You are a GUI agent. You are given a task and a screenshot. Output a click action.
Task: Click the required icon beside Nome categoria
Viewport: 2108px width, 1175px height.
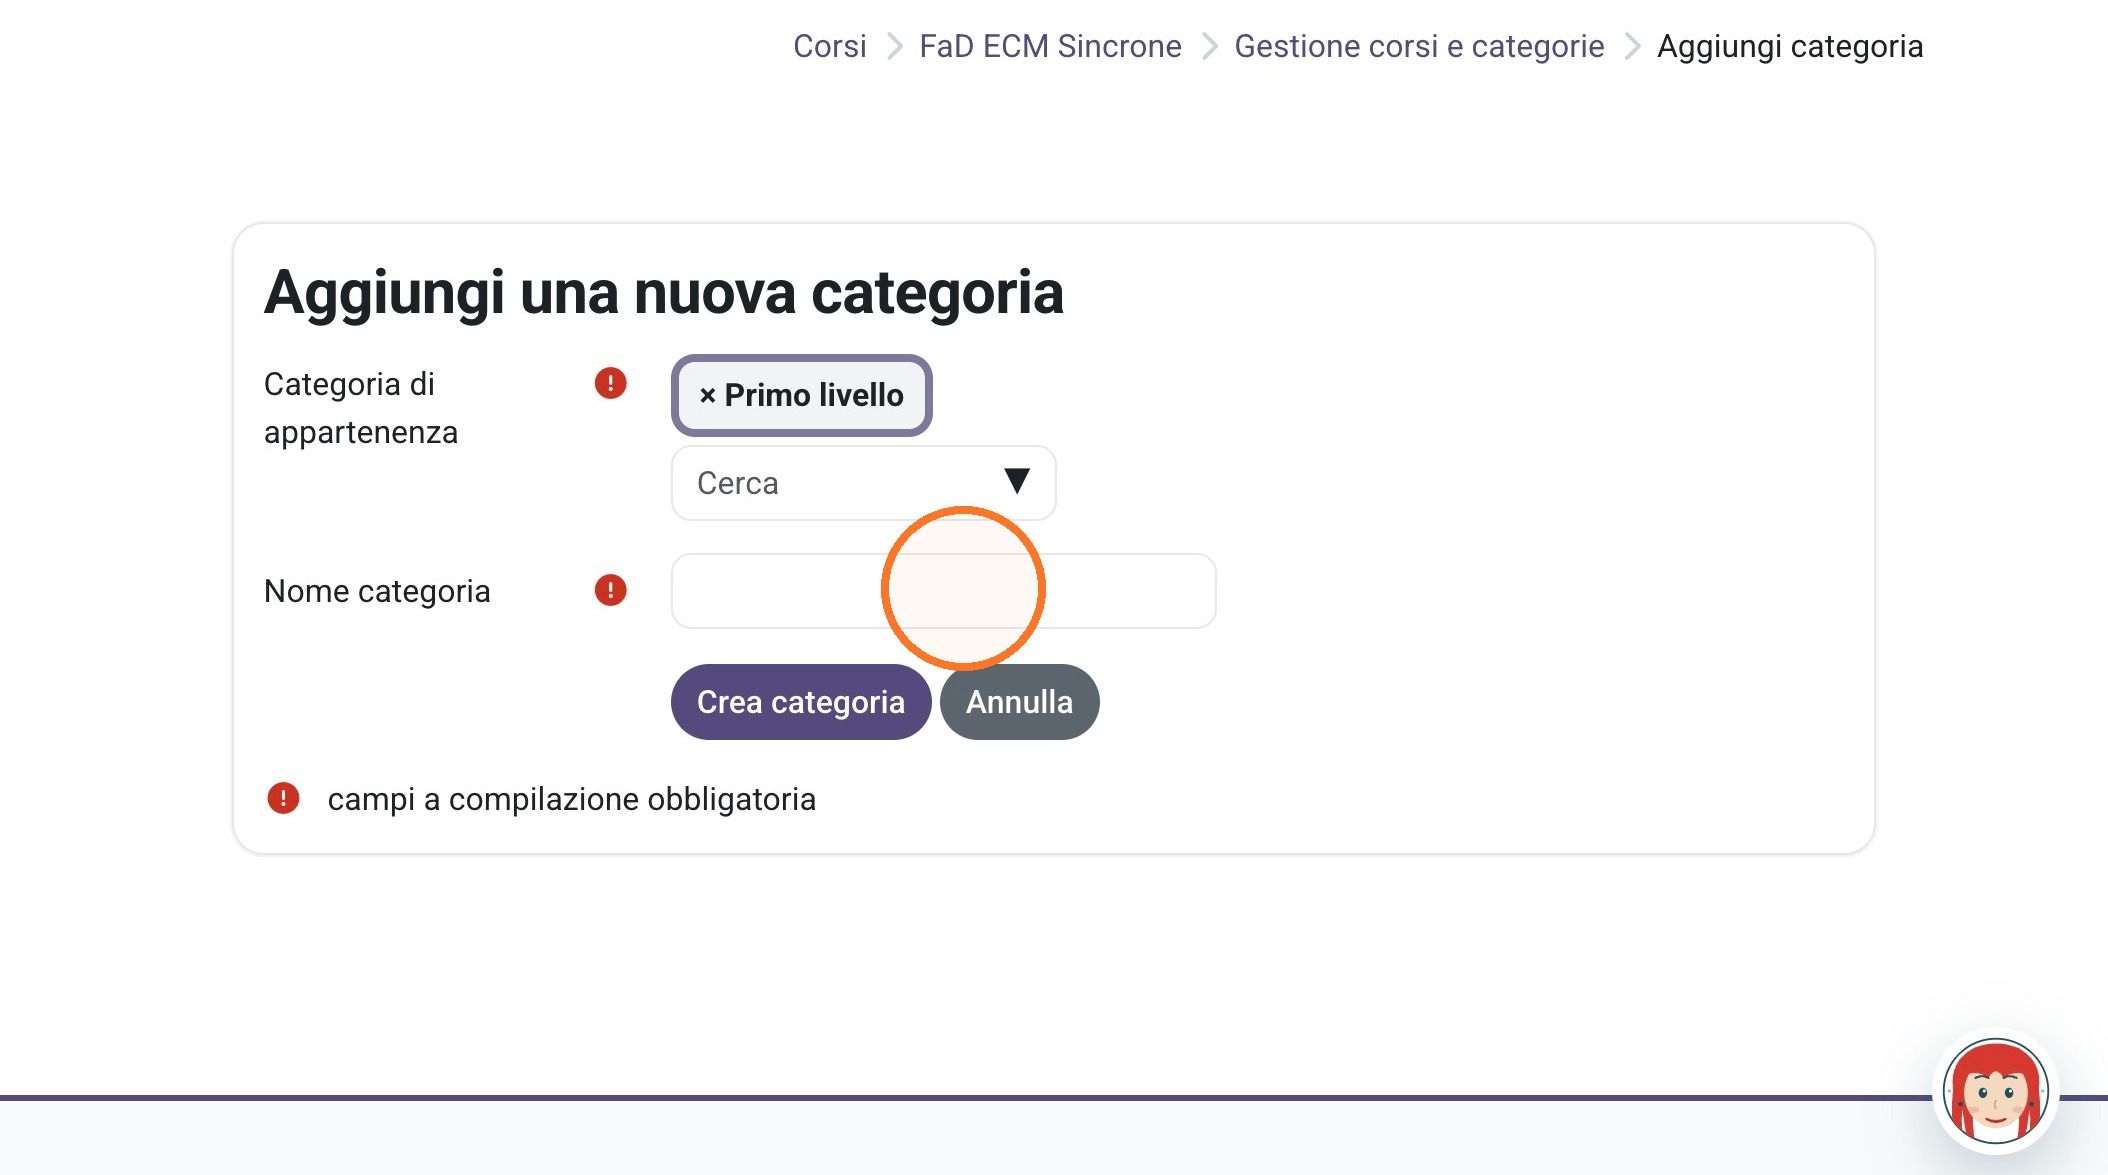tap(610, 590)
